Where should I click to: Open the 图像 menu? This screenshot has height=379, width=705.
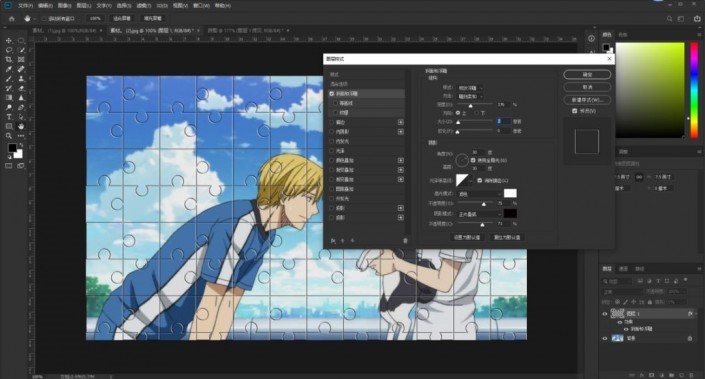click(x=65, y=6)
